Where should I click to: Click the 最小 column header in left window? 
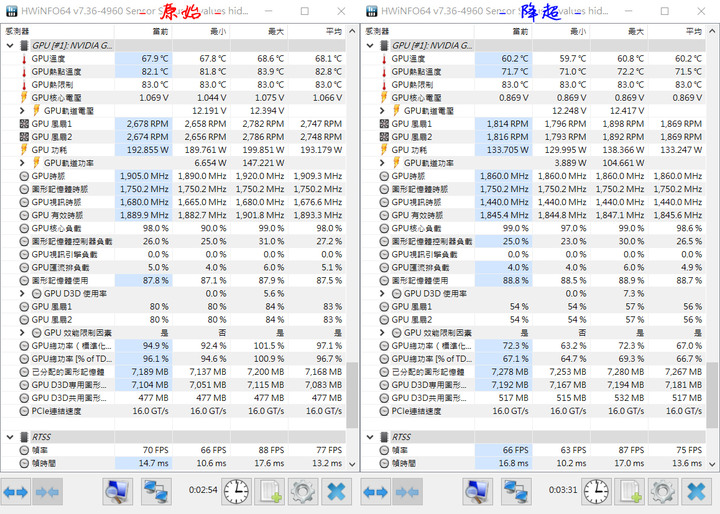point(201,31)
